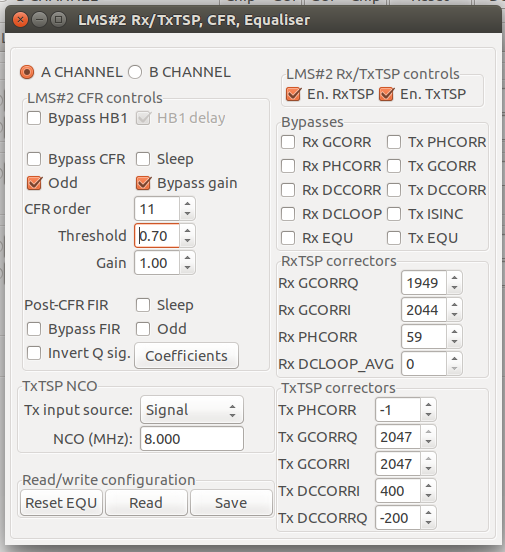Uncheck the Bypass gain checkbox
This screenshot has width=505, height=552.
tap(143, 183)
